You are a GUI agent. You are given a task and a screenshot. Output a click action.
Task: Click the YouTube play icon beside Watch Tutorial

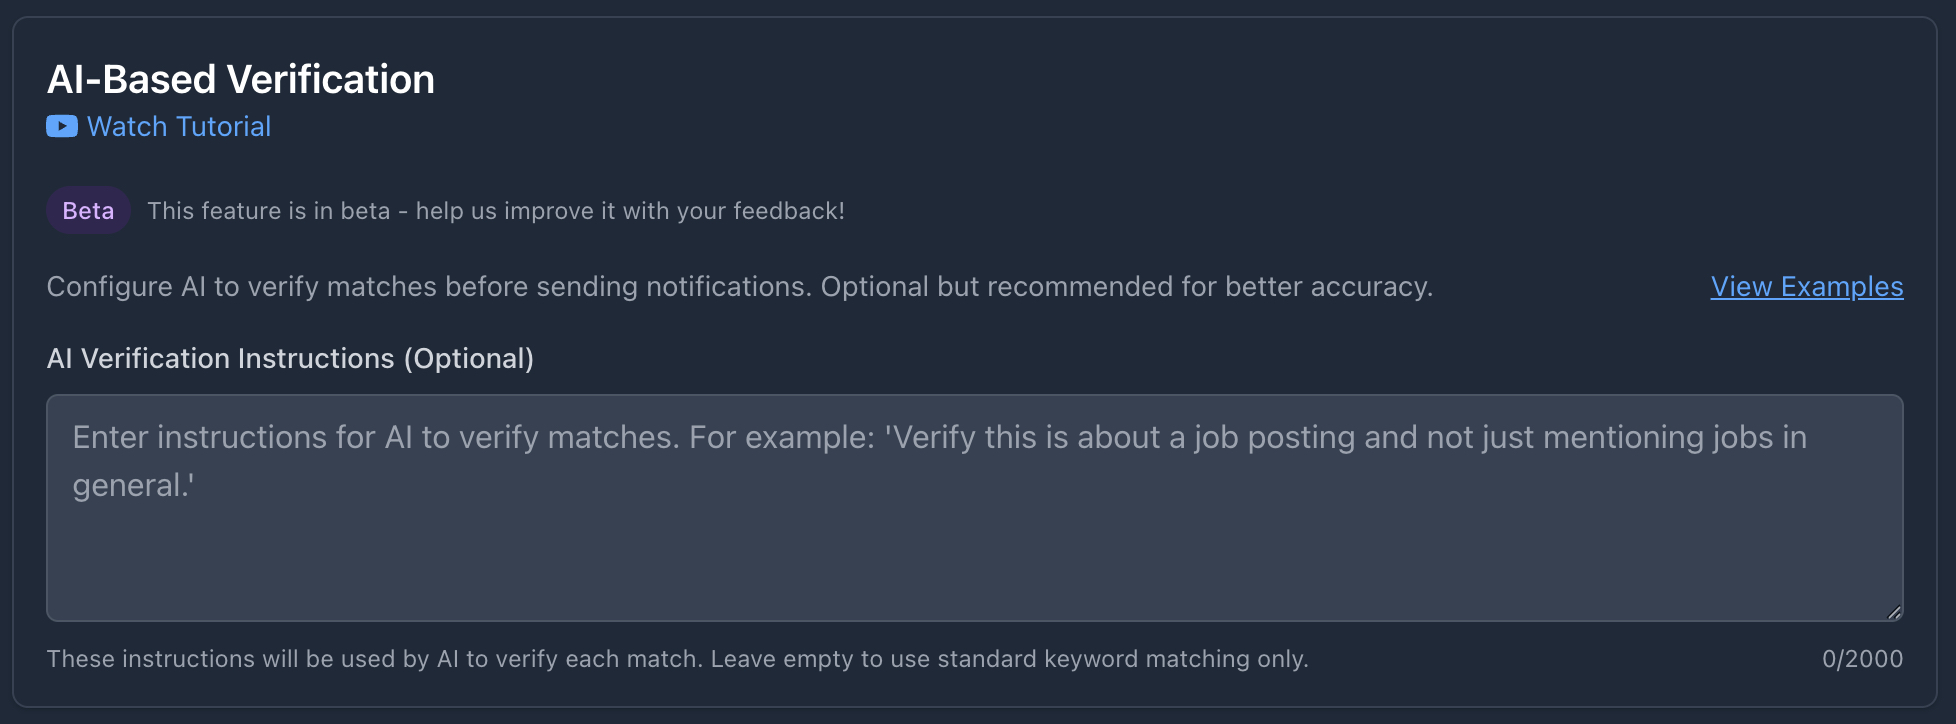click(62, 127)
